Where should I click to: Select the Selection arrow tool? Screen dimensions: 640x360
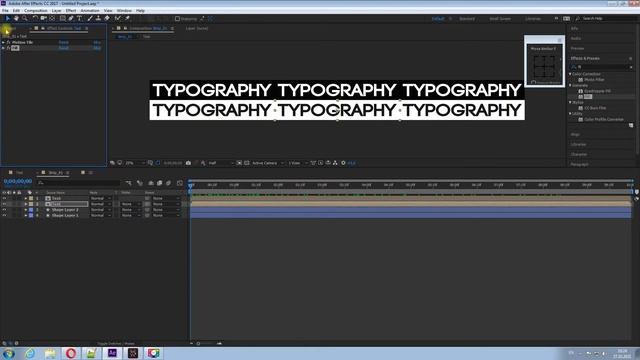(x=7, y=18)
